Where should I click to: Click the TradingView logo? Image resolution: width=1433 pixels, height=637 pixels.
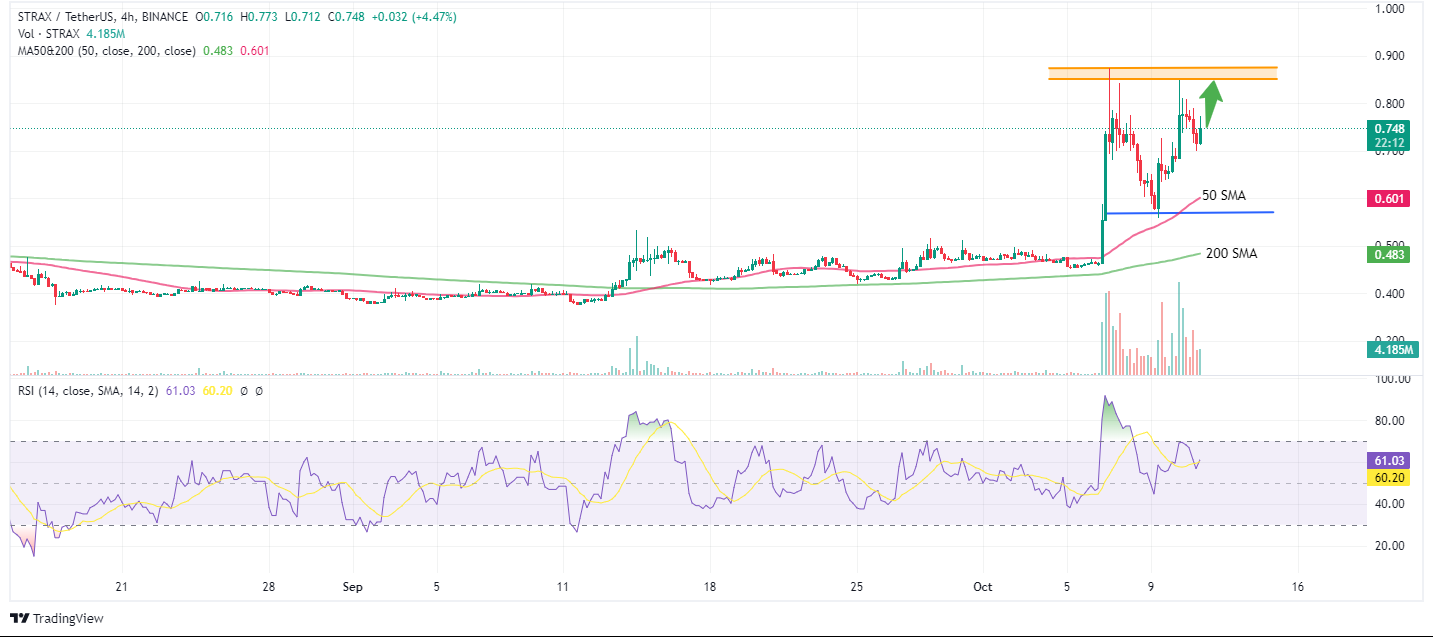(x=56, y=618)
